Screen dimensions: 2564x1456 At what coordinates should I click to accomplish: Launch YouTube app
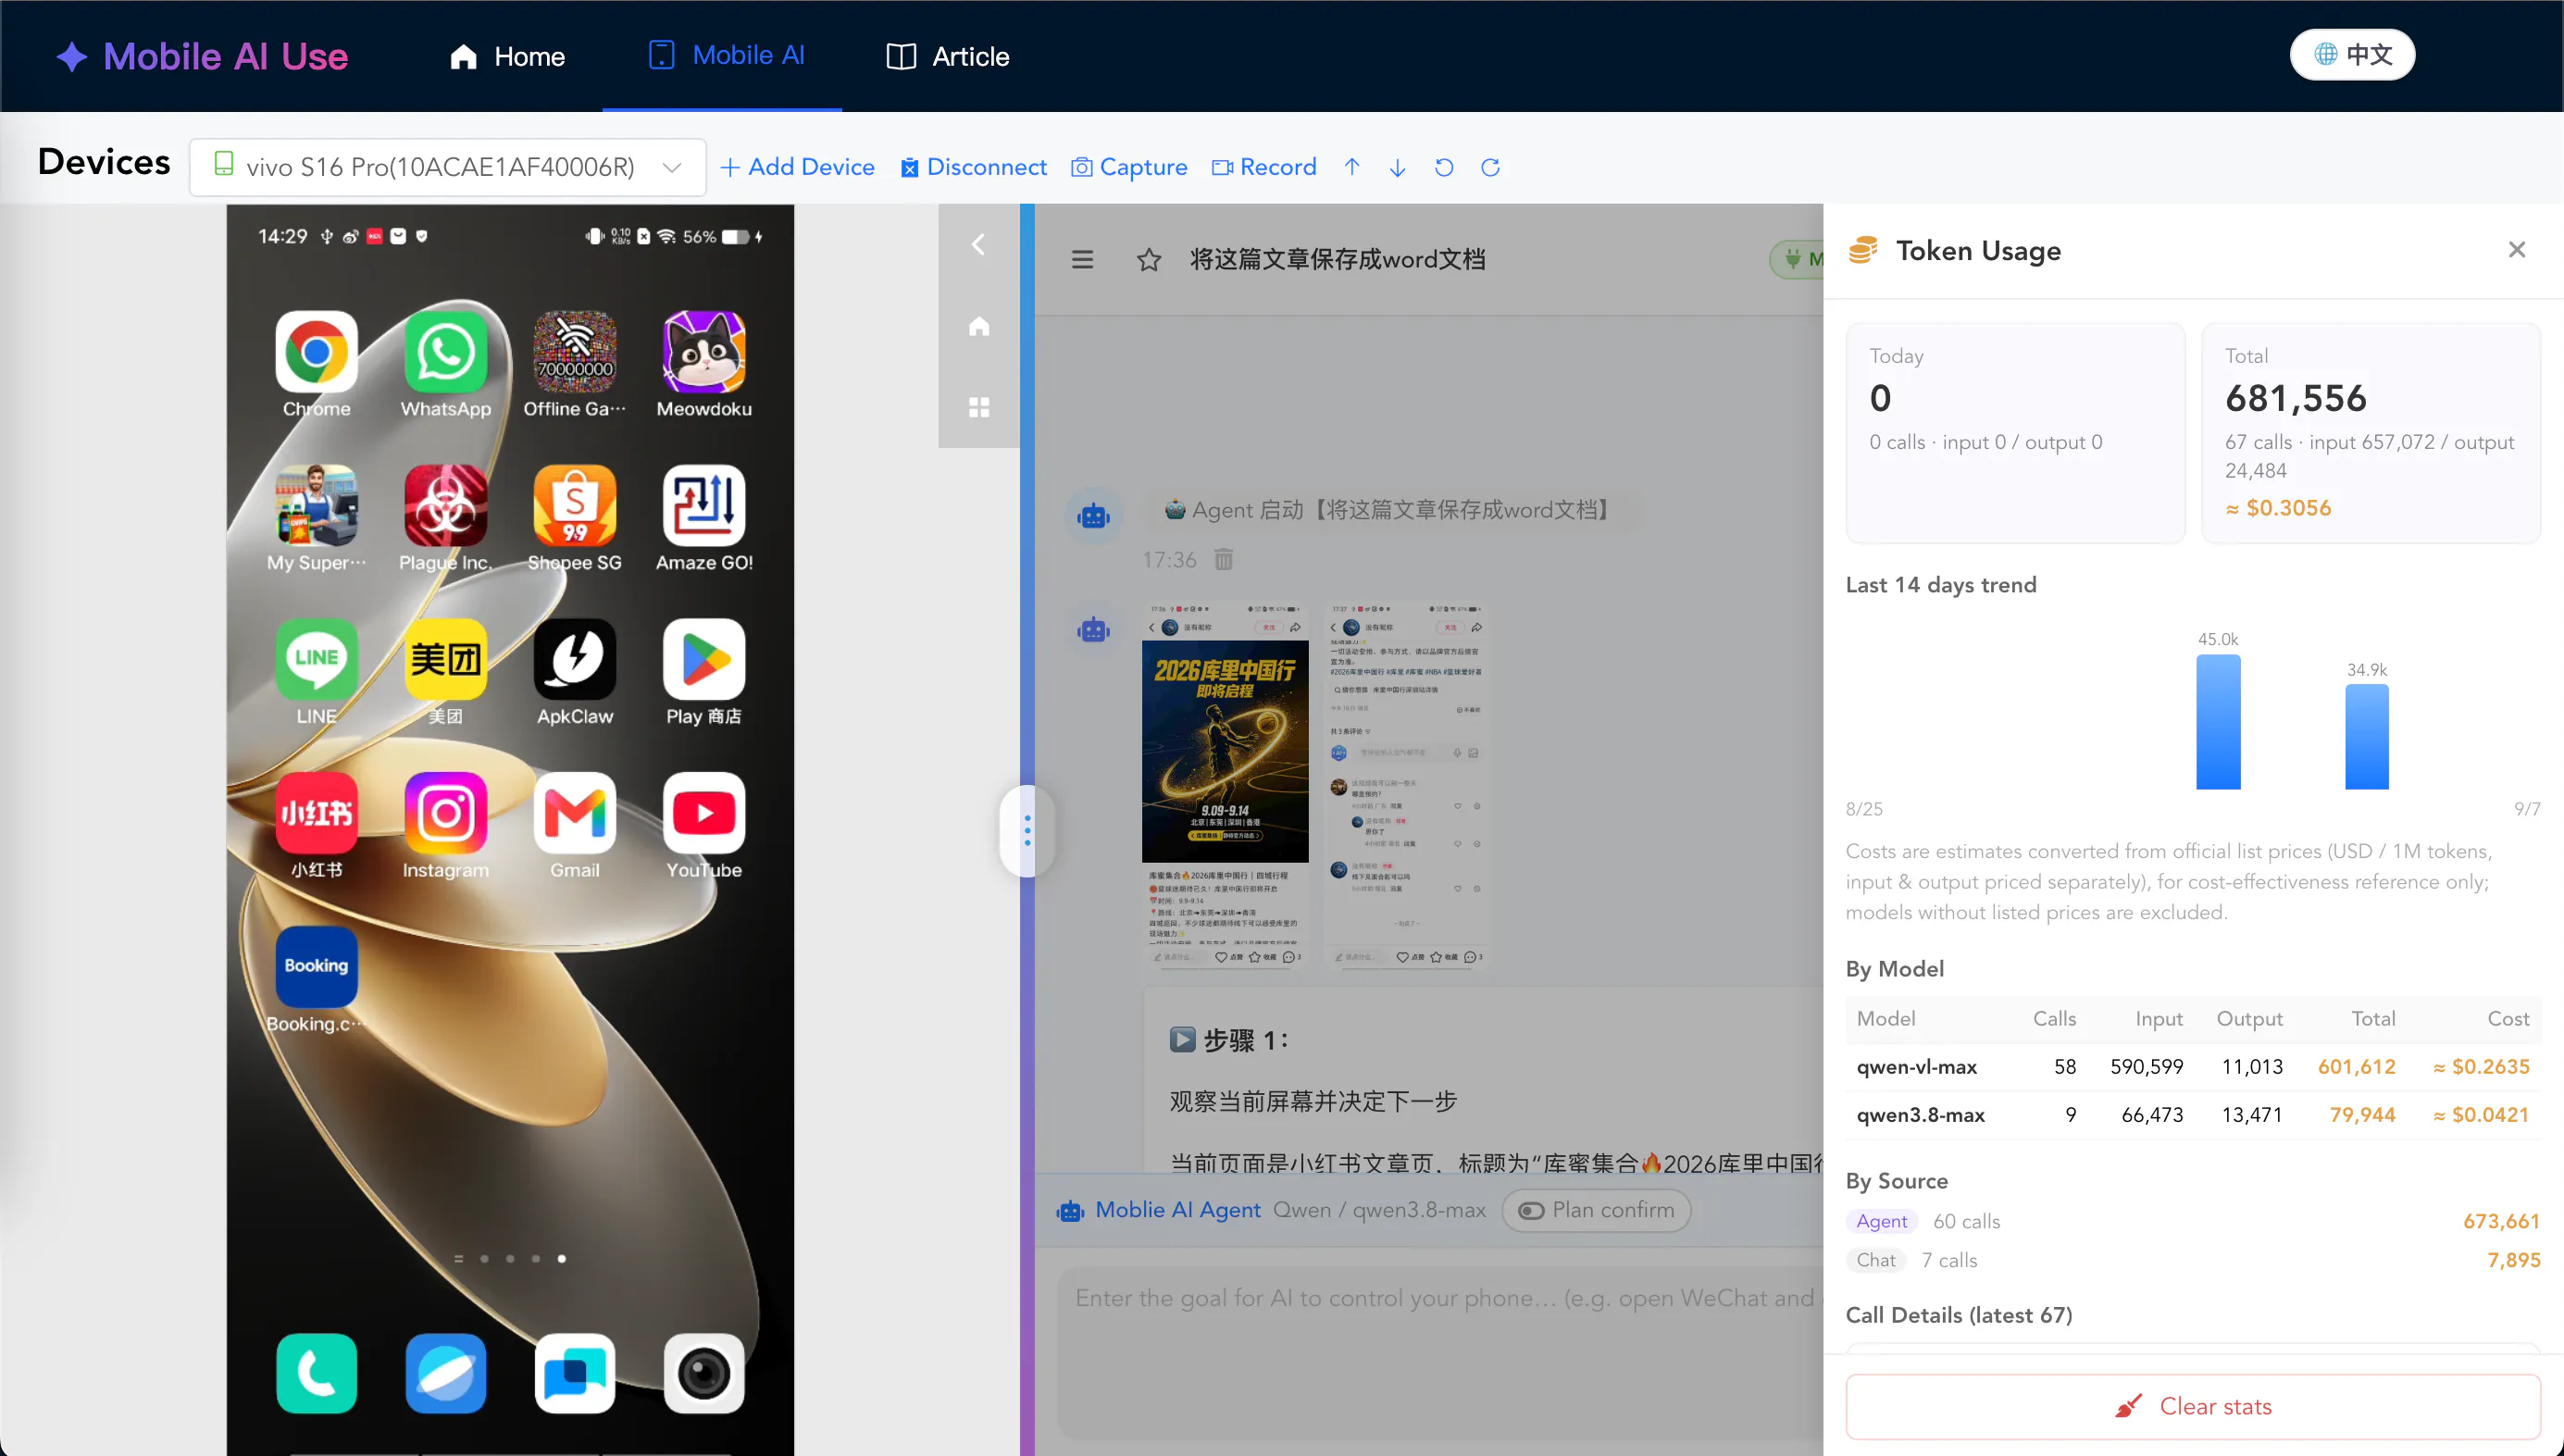click(704, 814)
